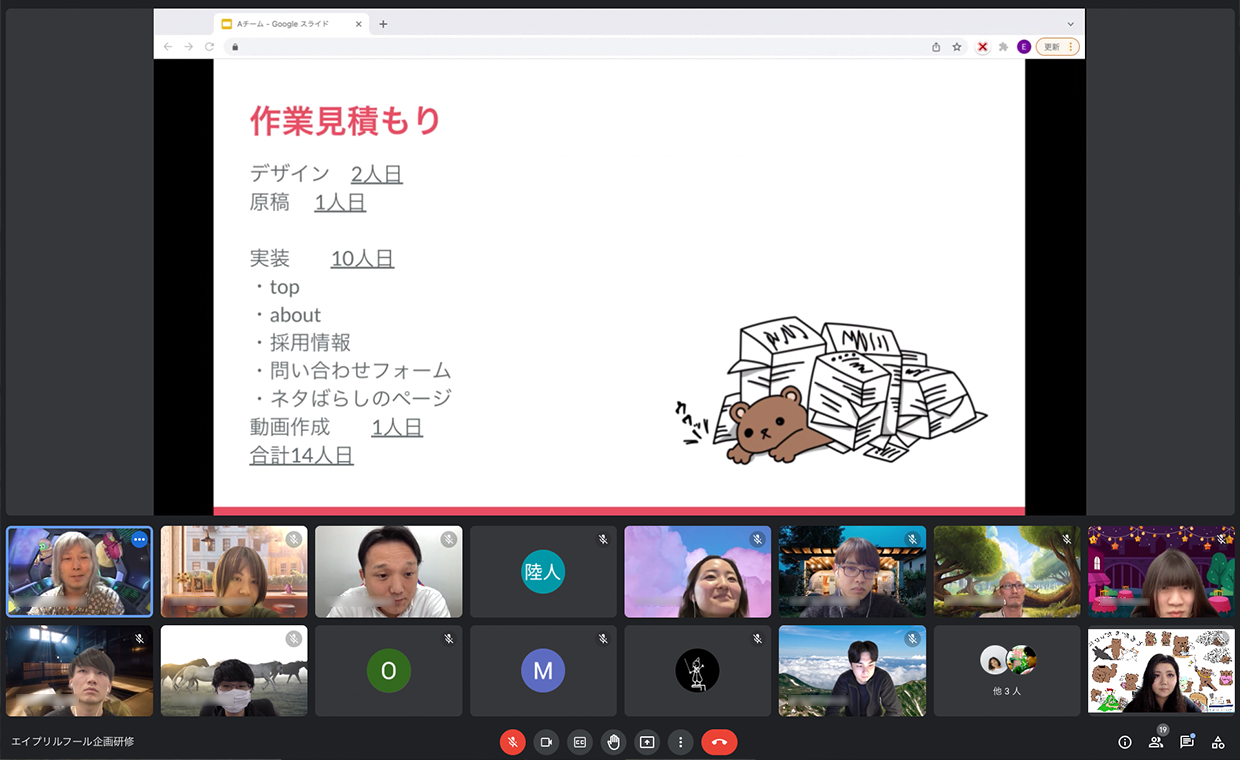Click the share page icon in the address bar
The width and height of the screenshot is (1240, 760).
(936, 47)
